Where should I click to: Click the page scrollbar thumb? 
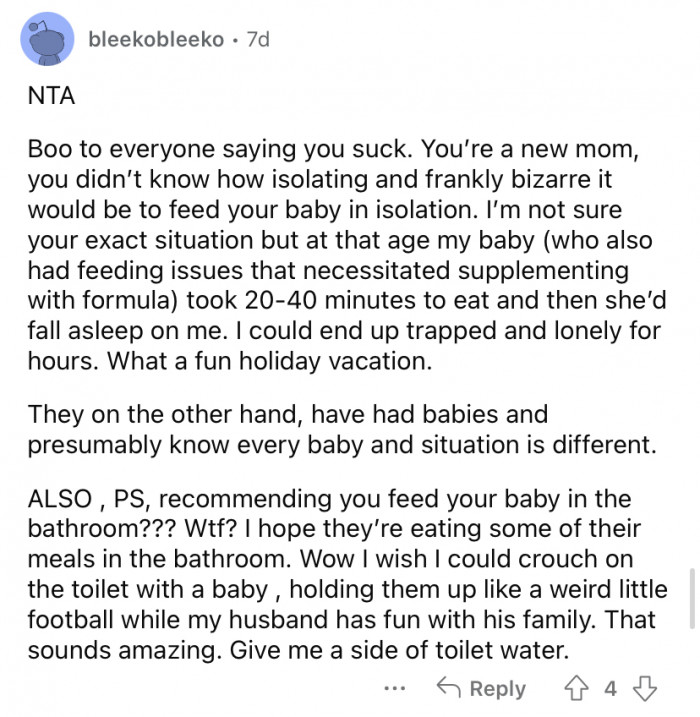pyautogui.click(x=690, y=598)
